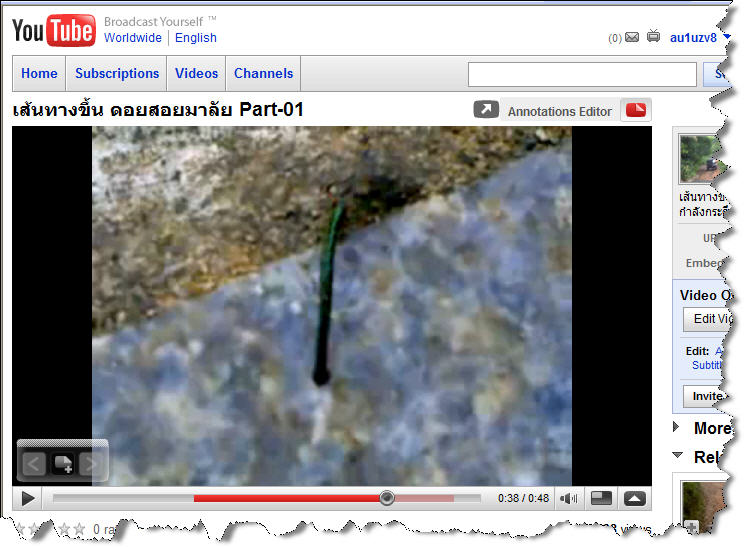Screen dimensions: 744x547
Task: Go to previous annotation with left arrow
Action: click(x=34, y=463)
